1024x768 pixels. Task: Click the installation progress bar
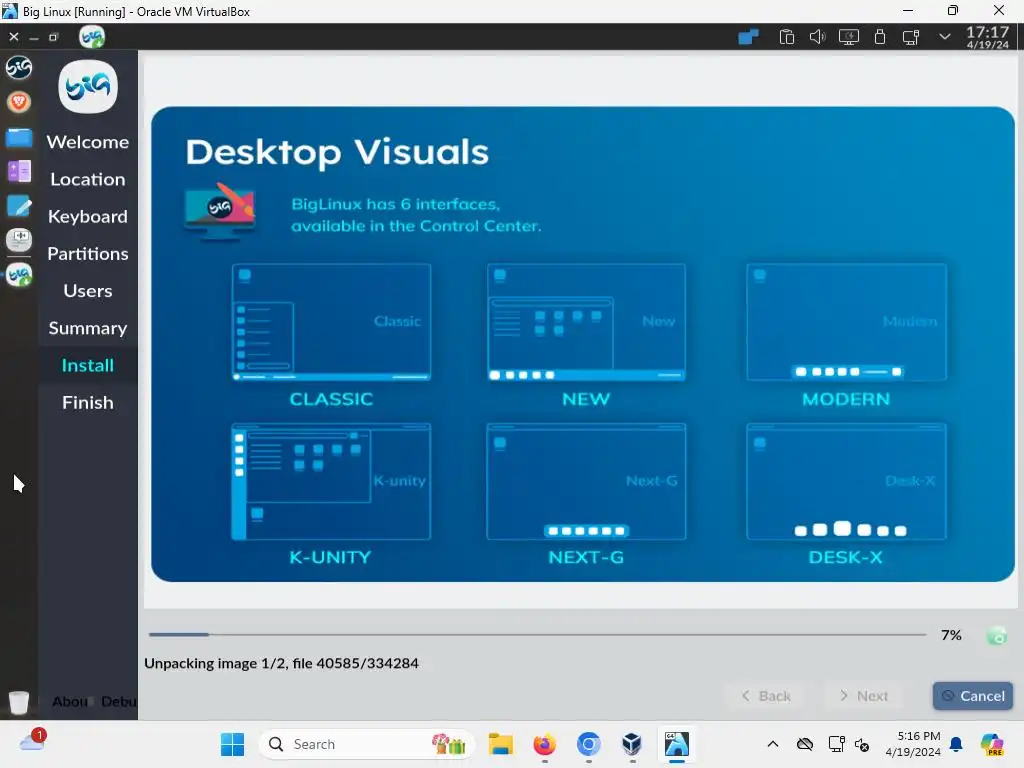[x=537, y=634]
